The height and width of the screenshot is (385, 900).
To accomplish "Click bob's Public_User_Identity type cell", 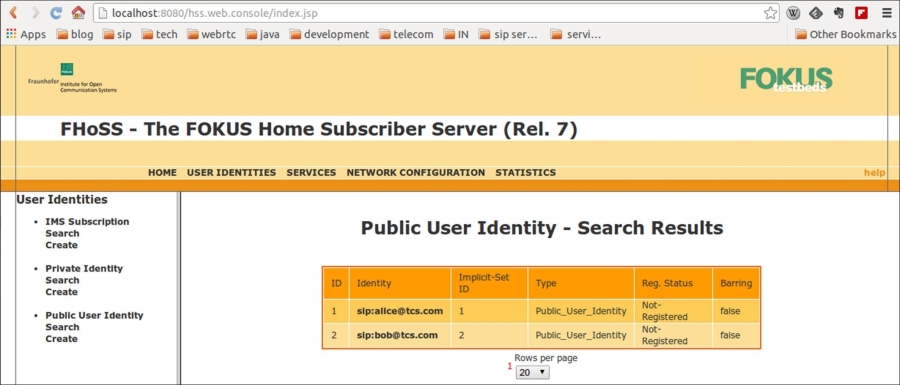I will 581,335.
